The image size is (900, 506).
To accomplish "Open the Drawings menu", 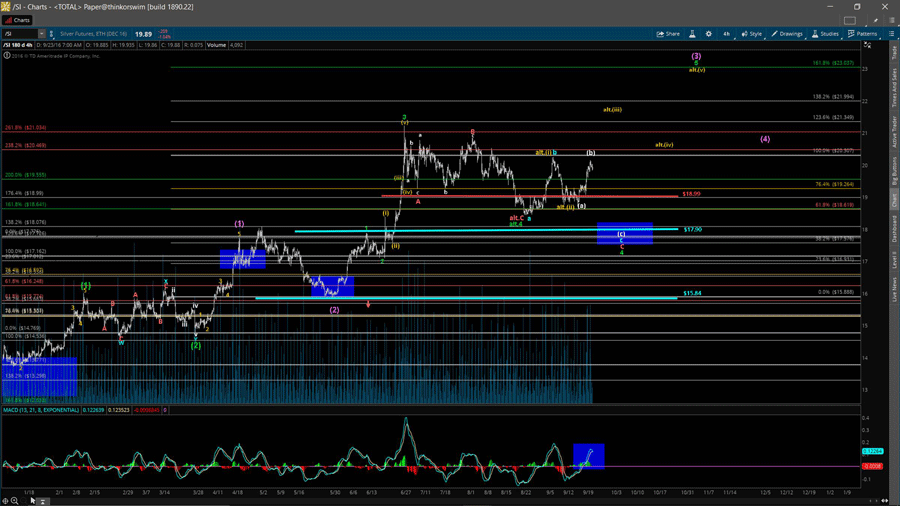I will pos(787,34).
